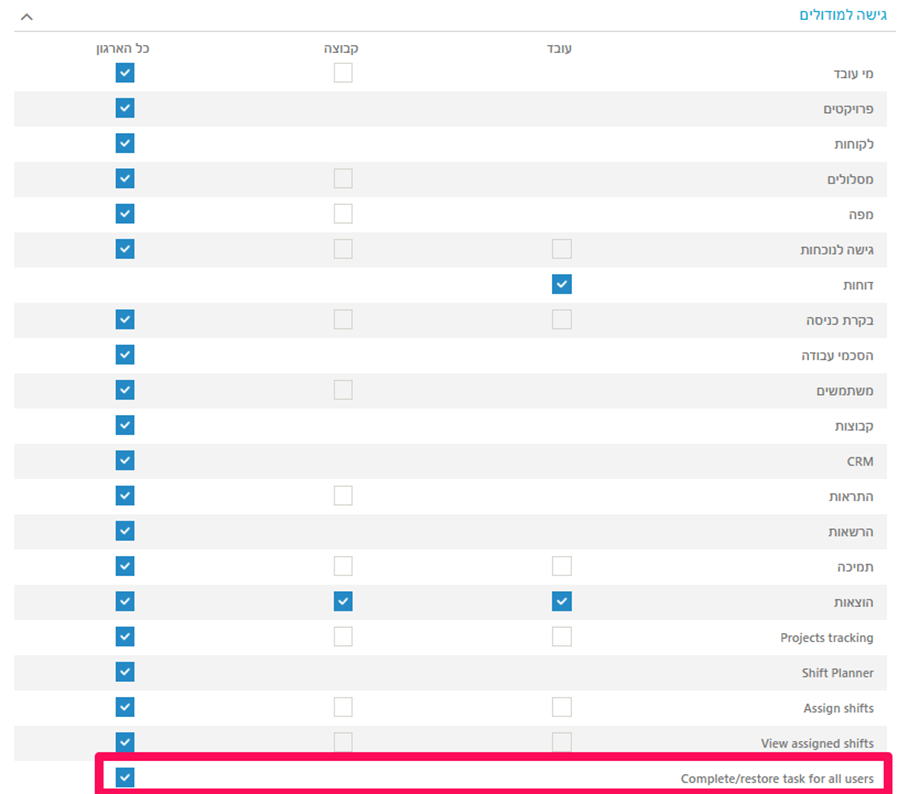Uncheck כל הארגון for פרויקטים
This screenshot has width=898, height=794.
(125, 108)
